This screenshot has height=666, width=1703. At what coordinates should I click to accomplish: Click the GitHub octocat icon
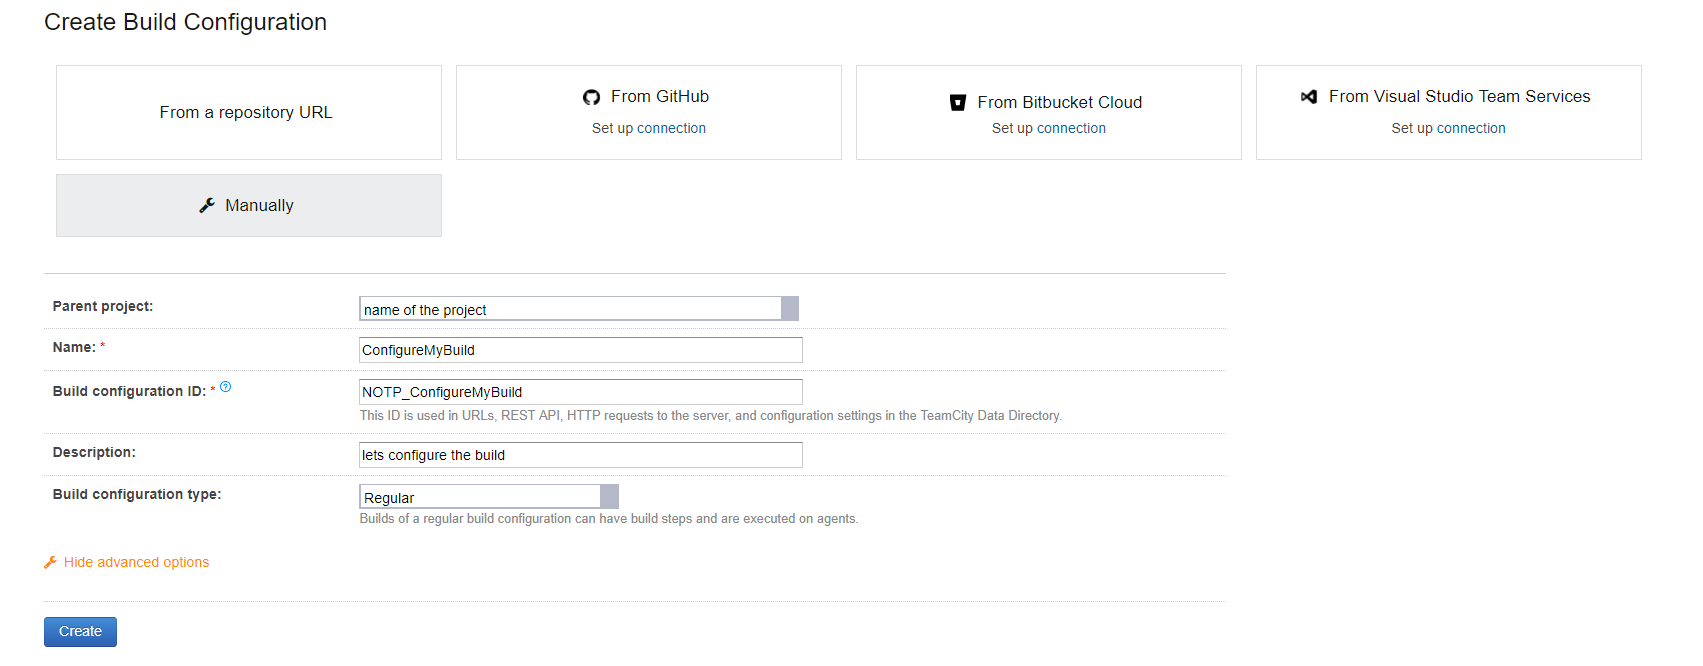591,97
